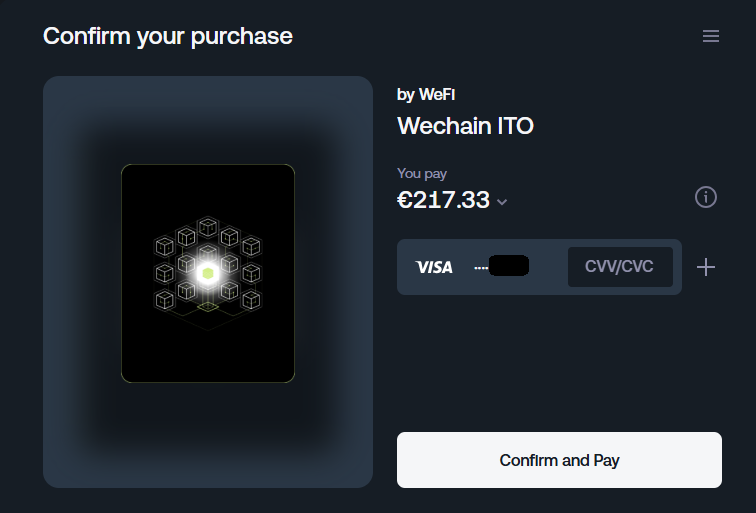
Task: Click the Wechain ITO product title
Action: [465, 126]
